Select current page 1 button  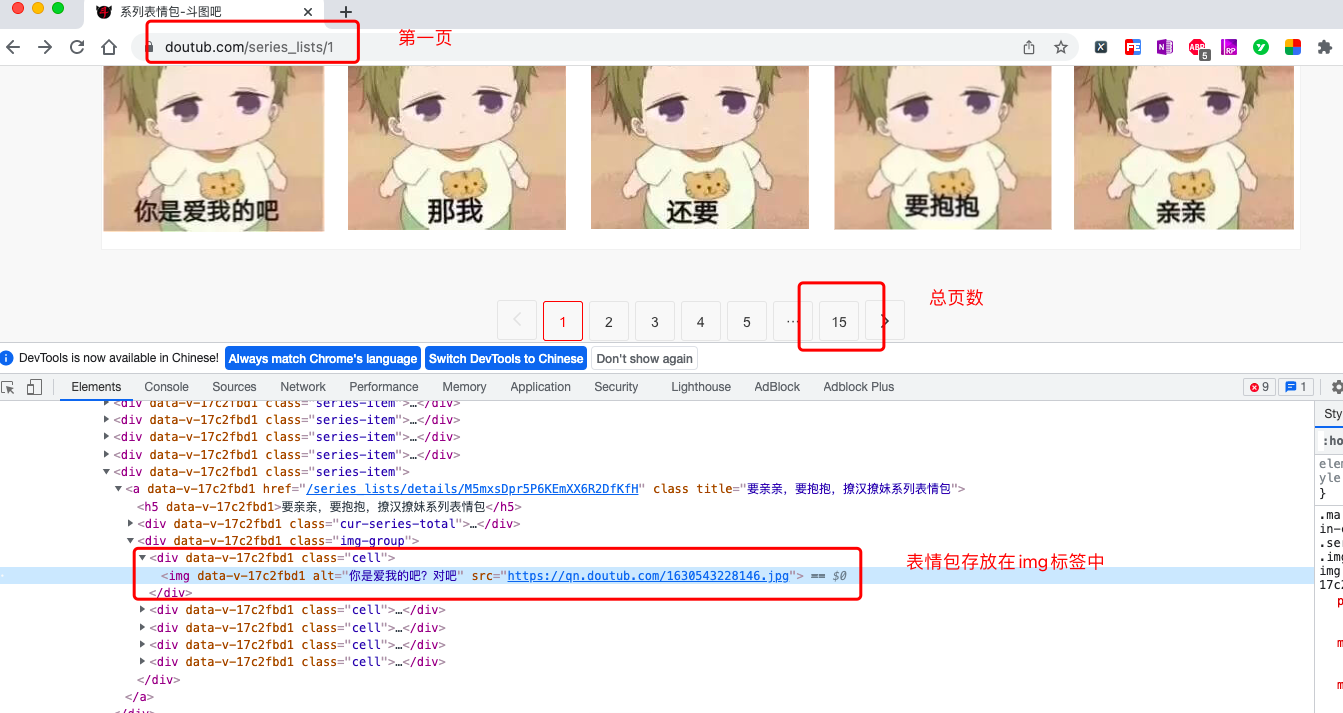point(563,321)
